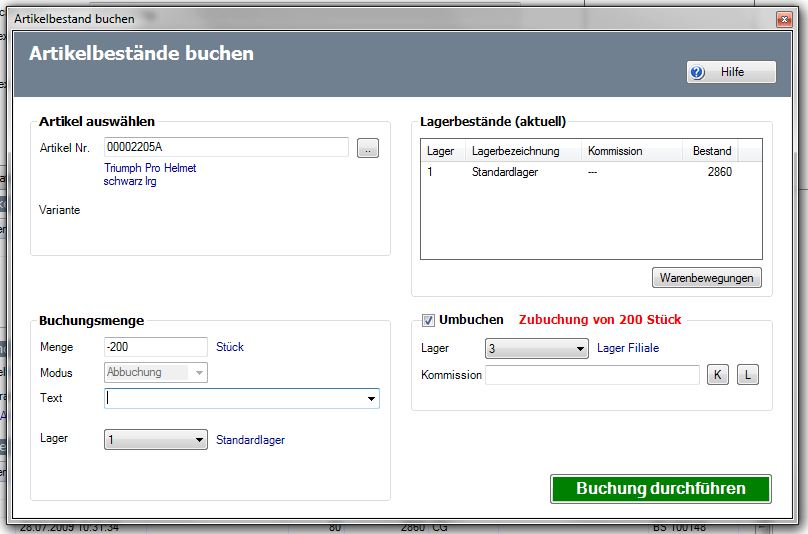Click Buchung durchführen button

point(660,489)
